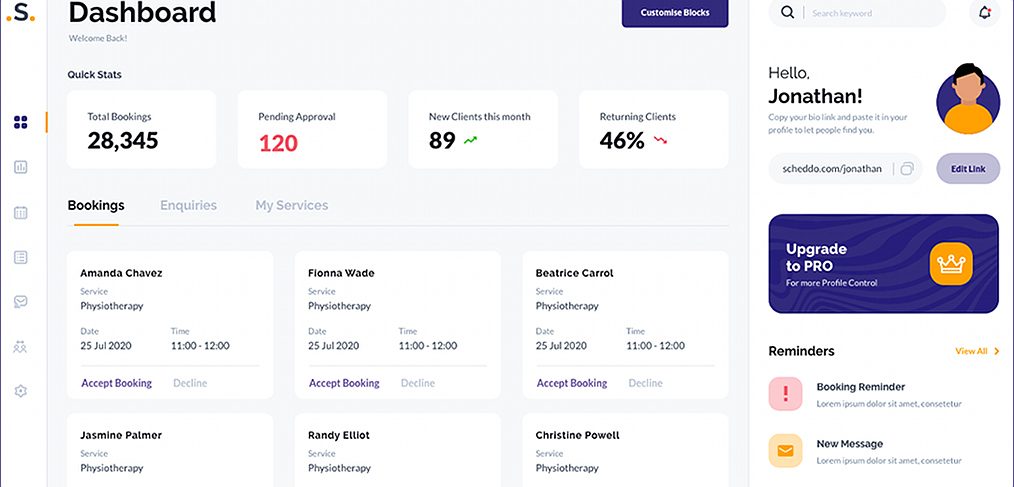Open the settings gear icon in sidebar

click(x=21, y=391)
